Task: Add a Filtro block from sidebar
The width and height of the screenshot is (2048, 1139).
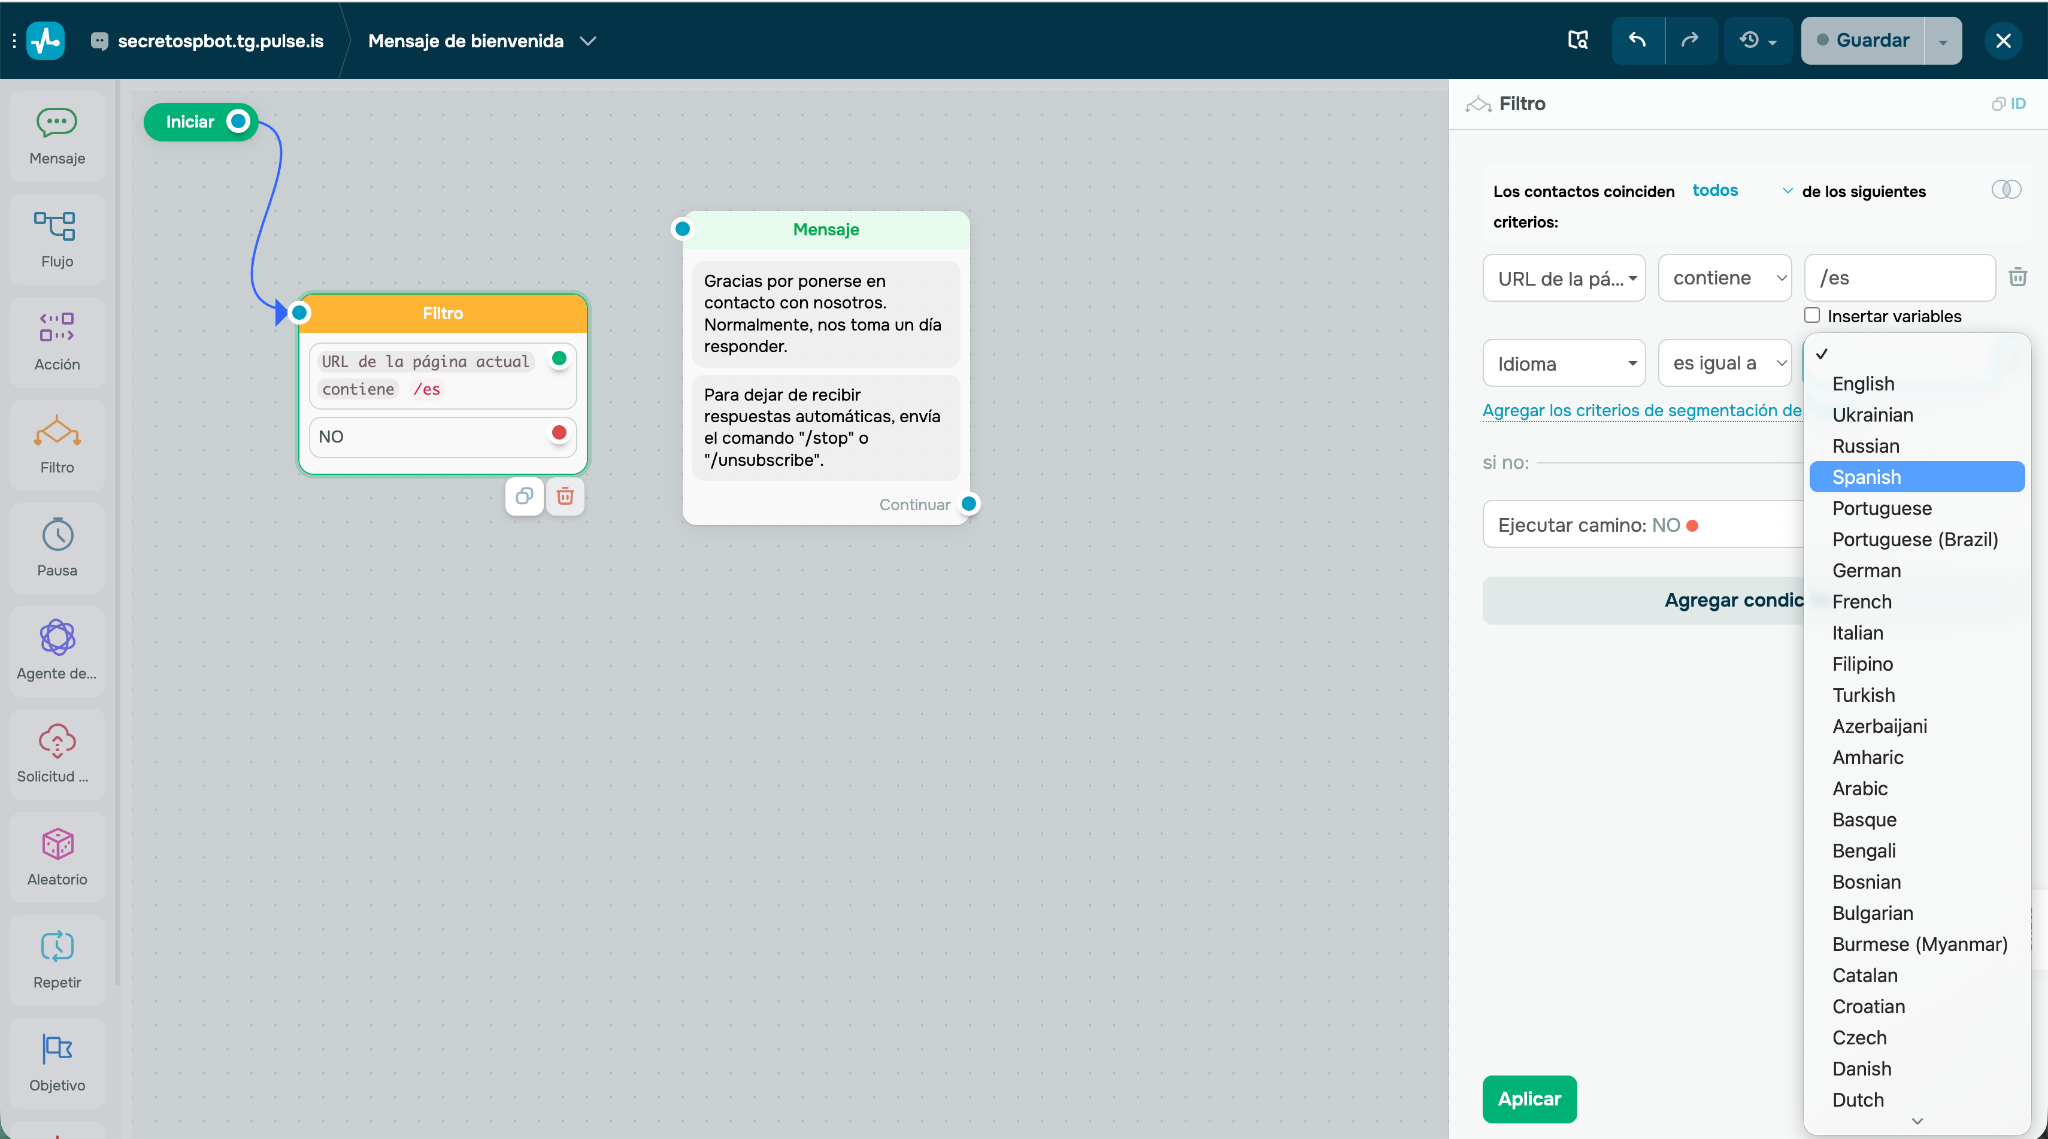Action: [57, 446]
